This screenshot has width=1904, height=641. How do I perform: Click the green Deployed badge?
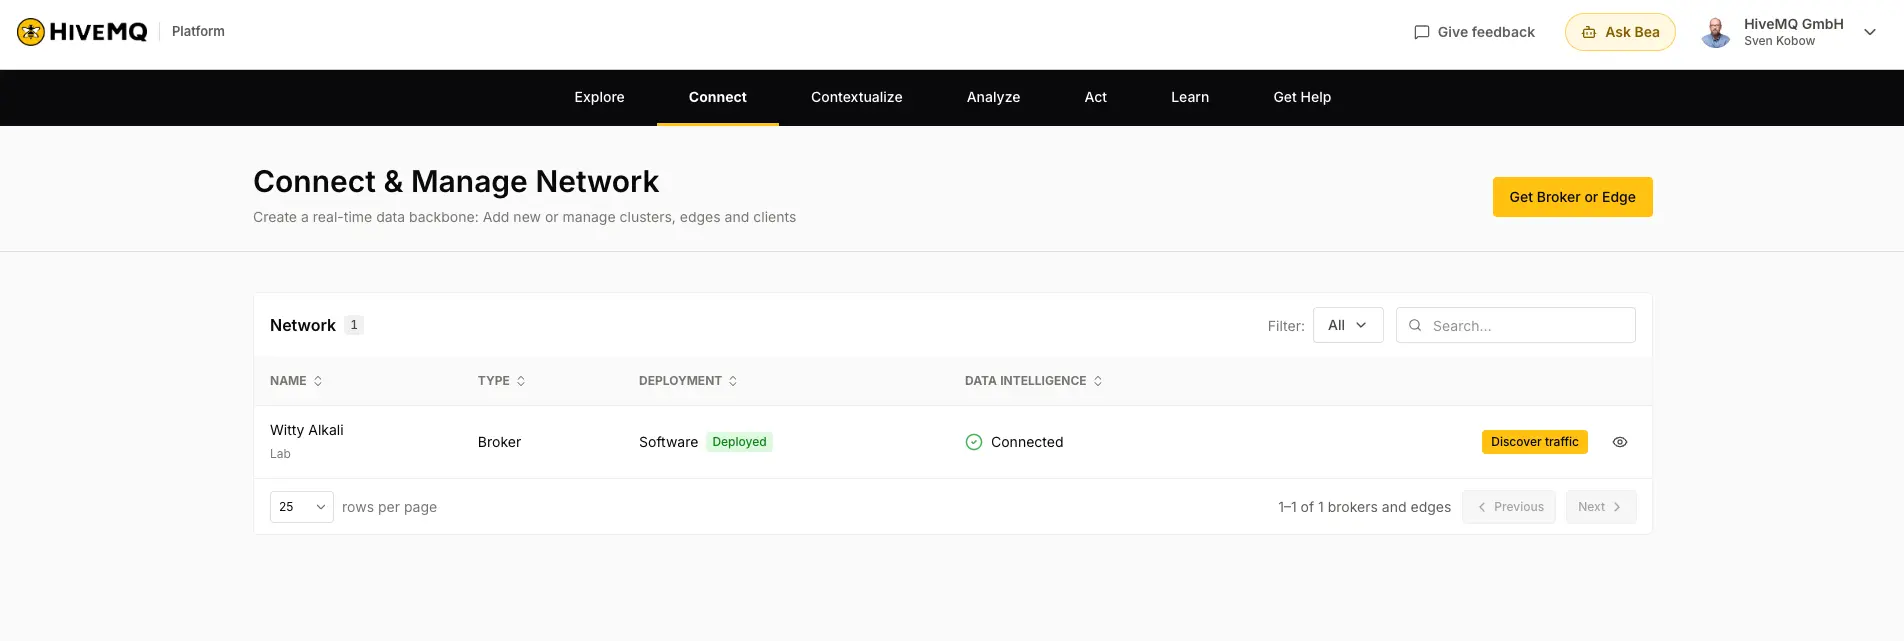pos(739,442)
